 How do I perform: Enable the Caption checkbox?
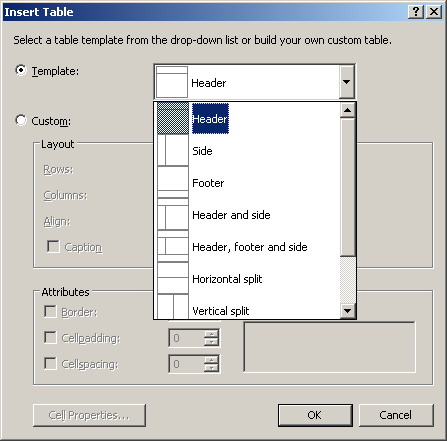tap(53, 247)
